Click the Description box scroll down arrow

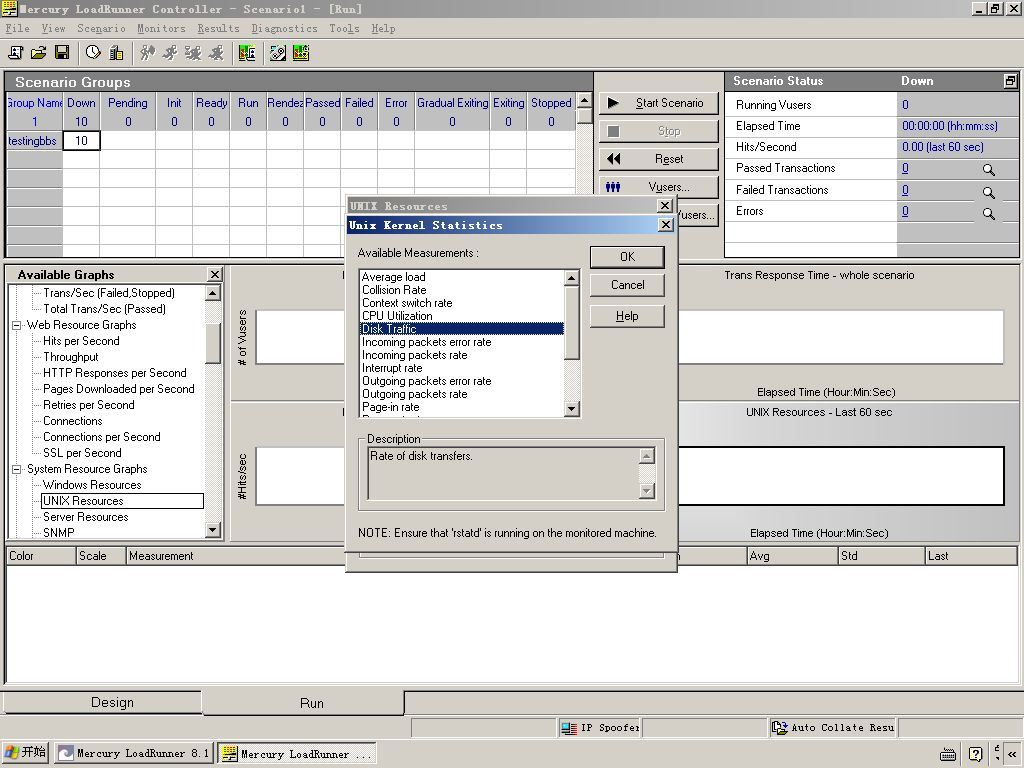pyautogui.click(x=647, y=491)
